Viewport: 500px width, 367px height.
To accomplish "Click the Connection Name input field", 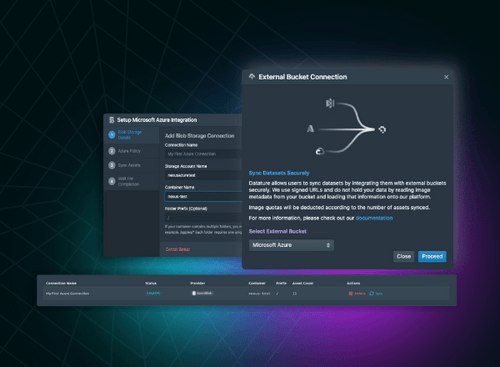I will tap(203, 154).
